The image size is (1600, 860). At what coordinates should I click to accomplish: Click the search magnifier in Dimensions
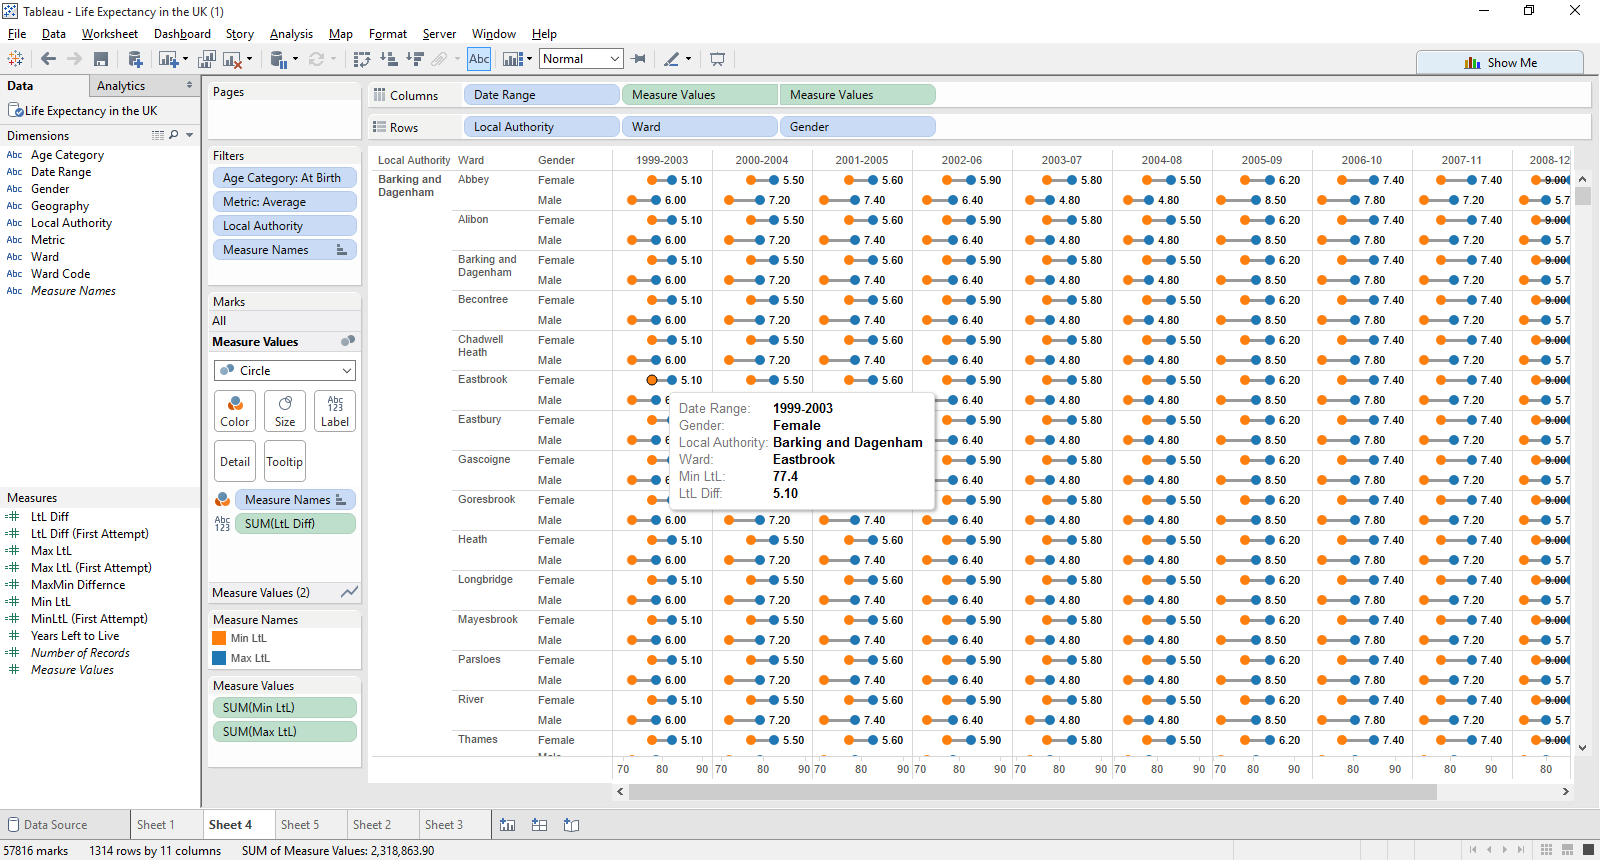[x=174, y=135]
